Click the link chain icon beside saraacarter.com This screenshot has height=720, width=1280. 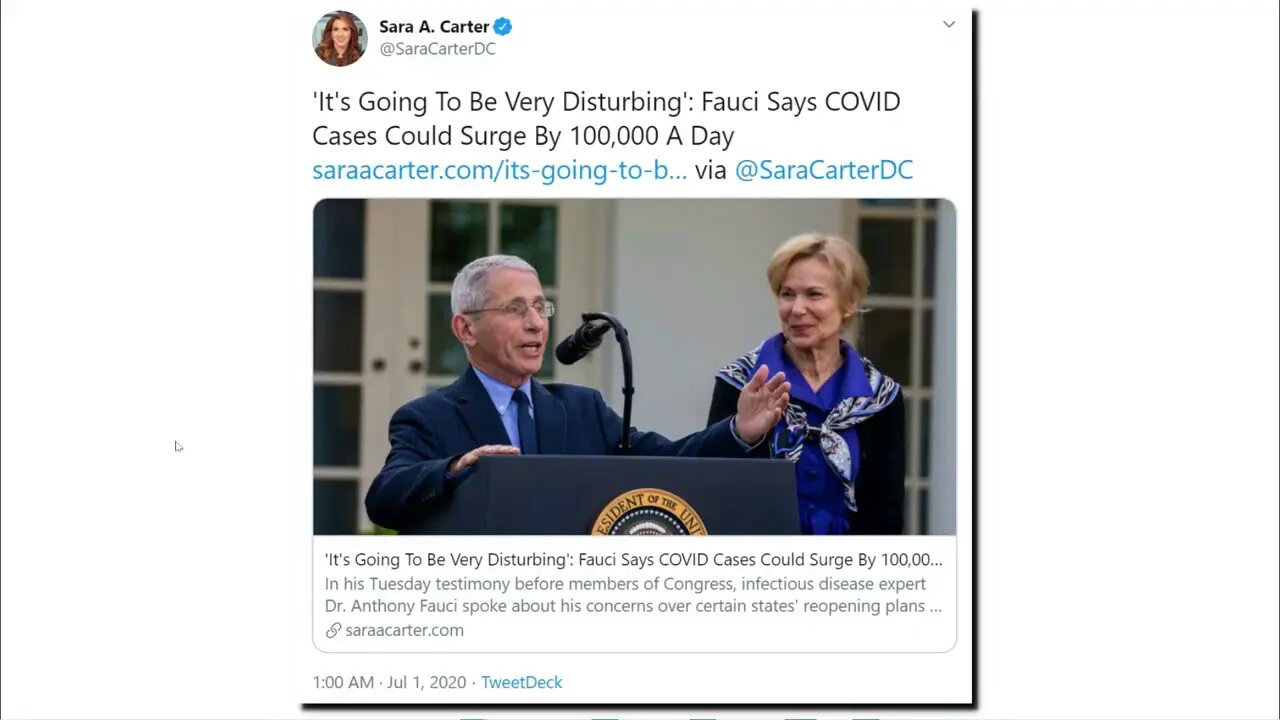tap(333, 630)
